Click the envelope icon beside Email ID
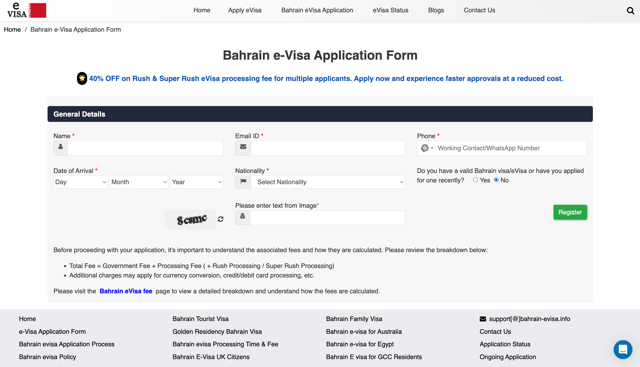 point(243,147)
